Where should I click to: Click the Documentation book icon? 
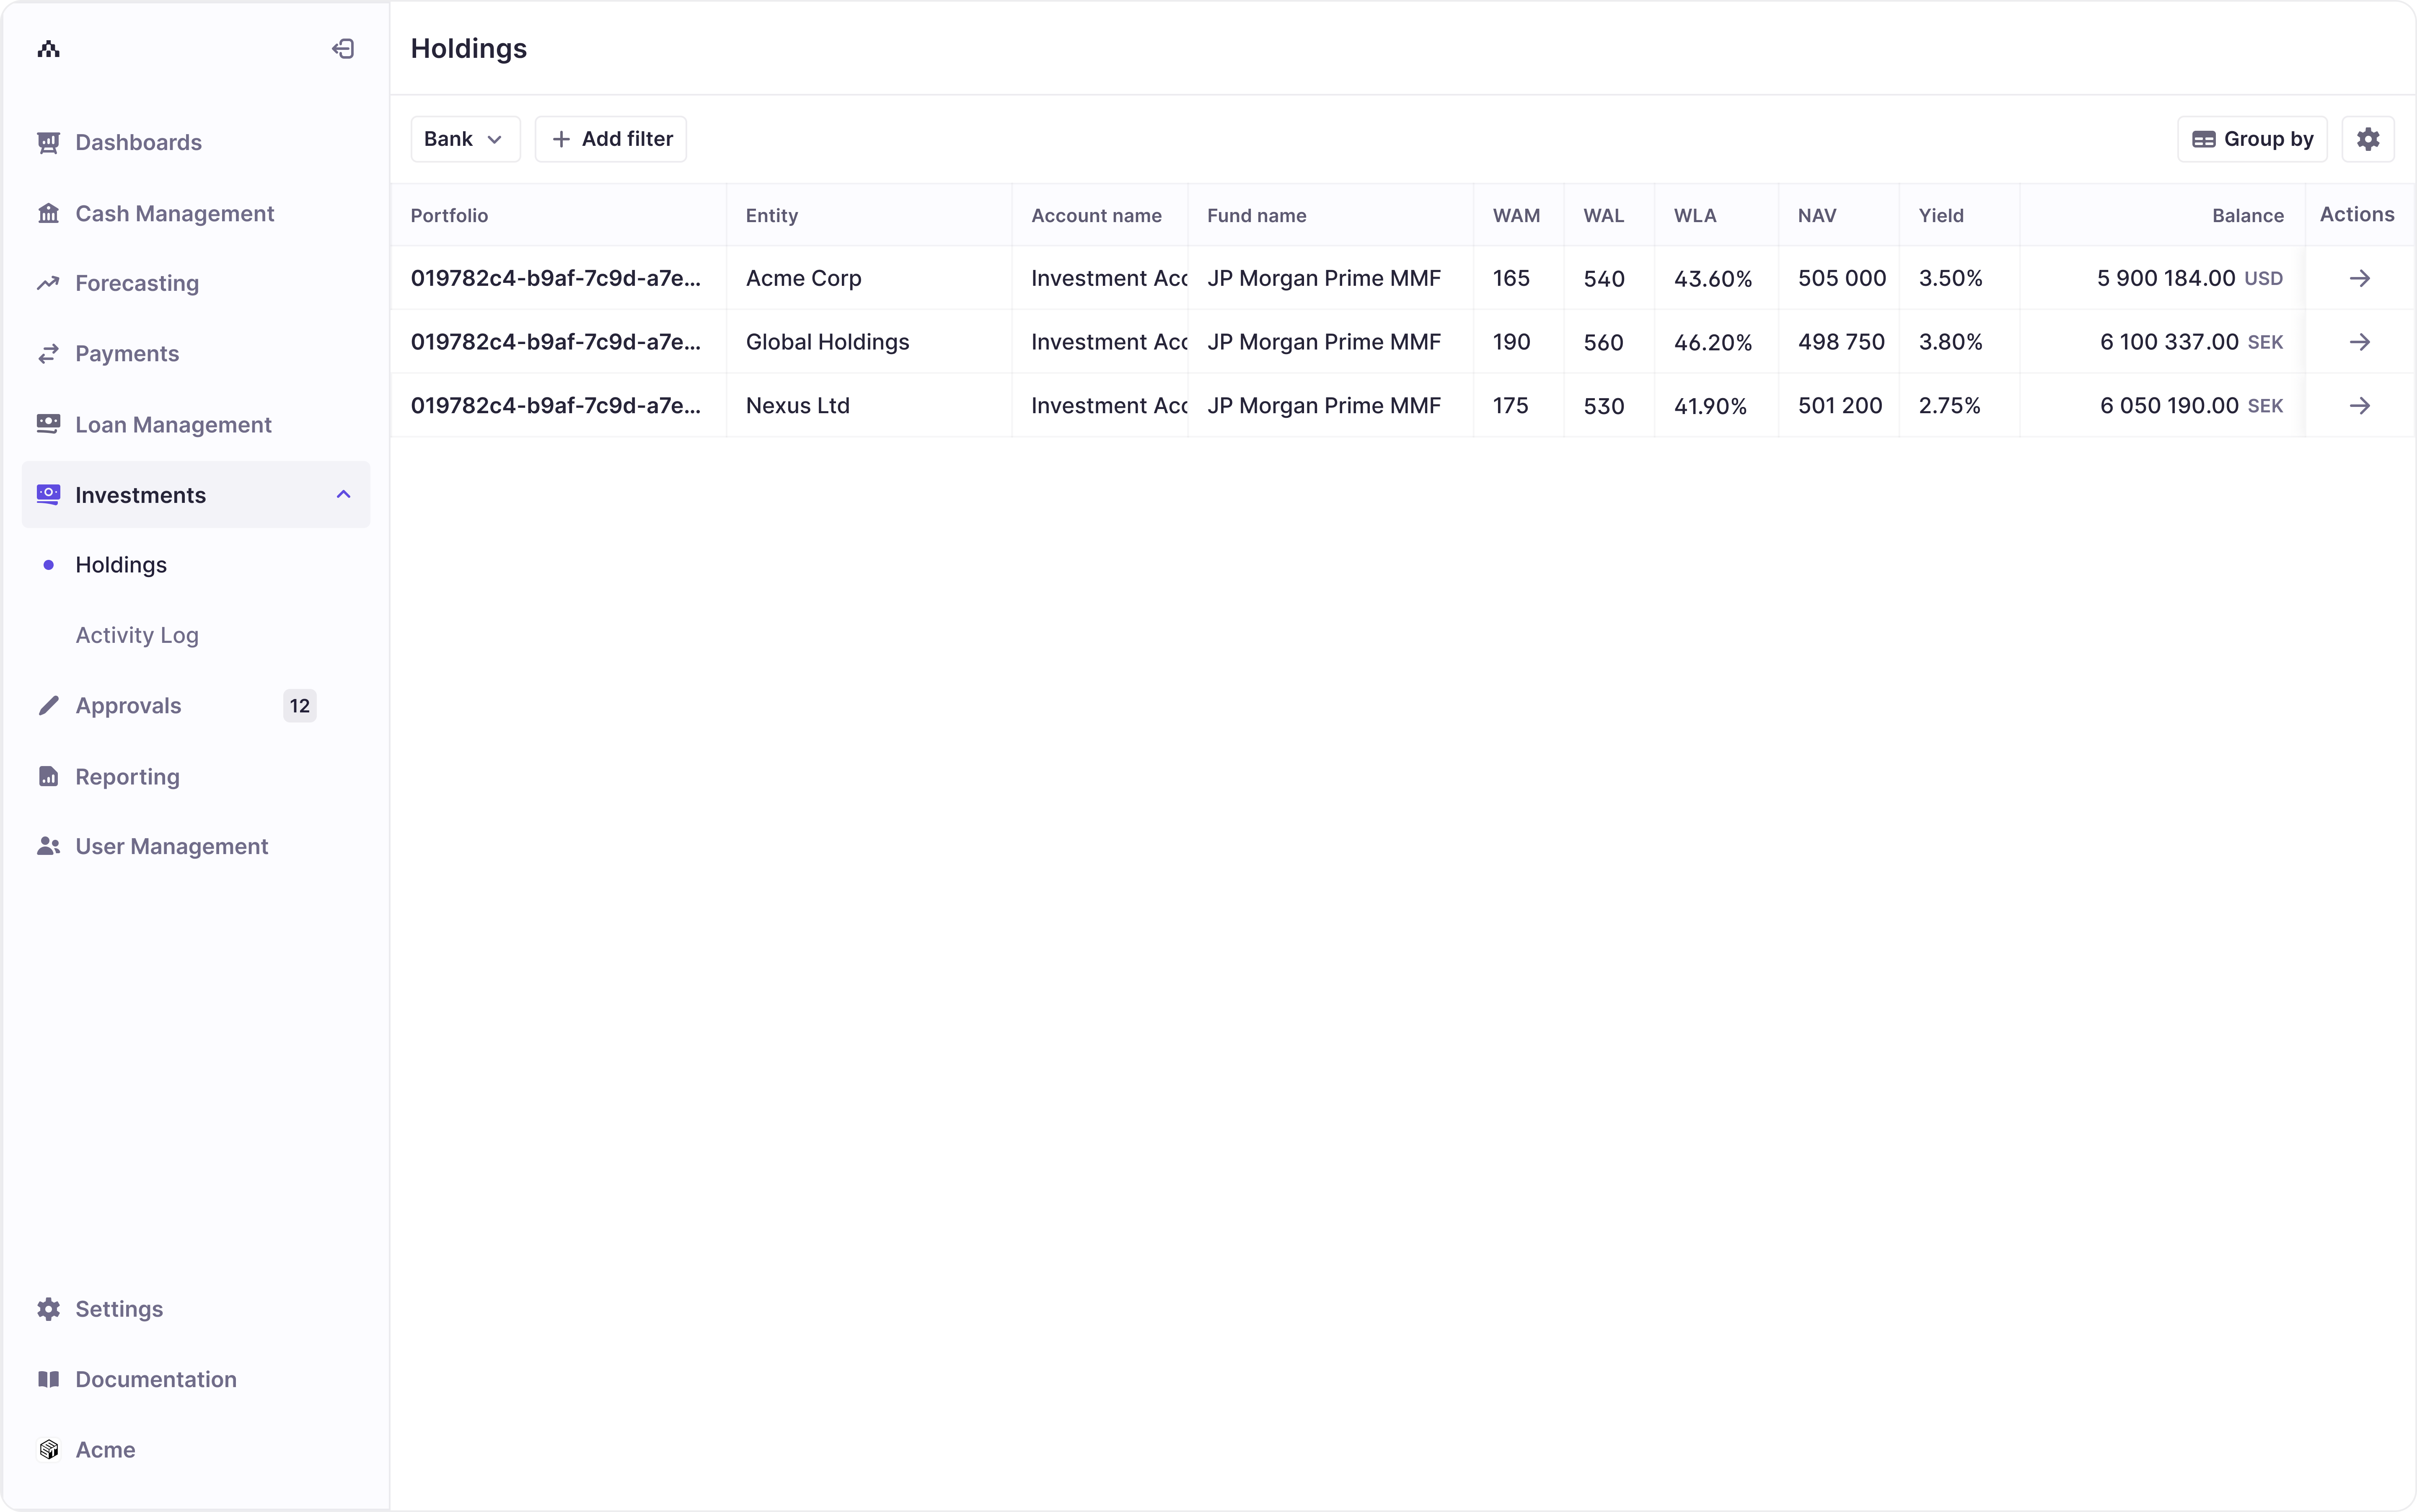(48, 1379)
